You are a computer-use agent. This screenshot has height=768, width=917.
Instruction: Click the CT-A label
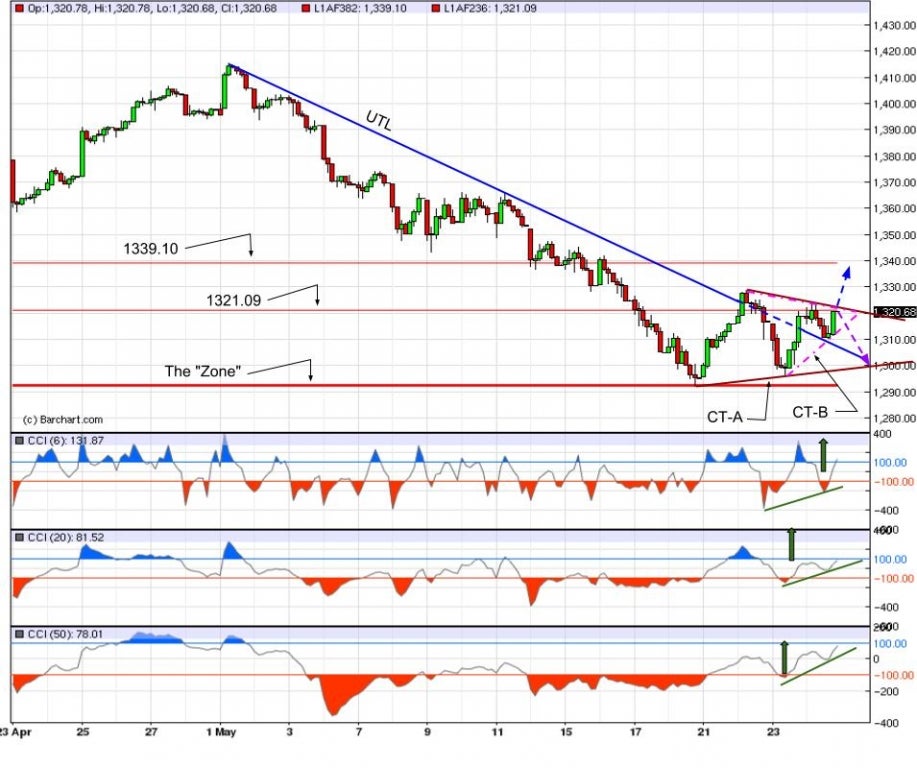[x=725, y=417]
